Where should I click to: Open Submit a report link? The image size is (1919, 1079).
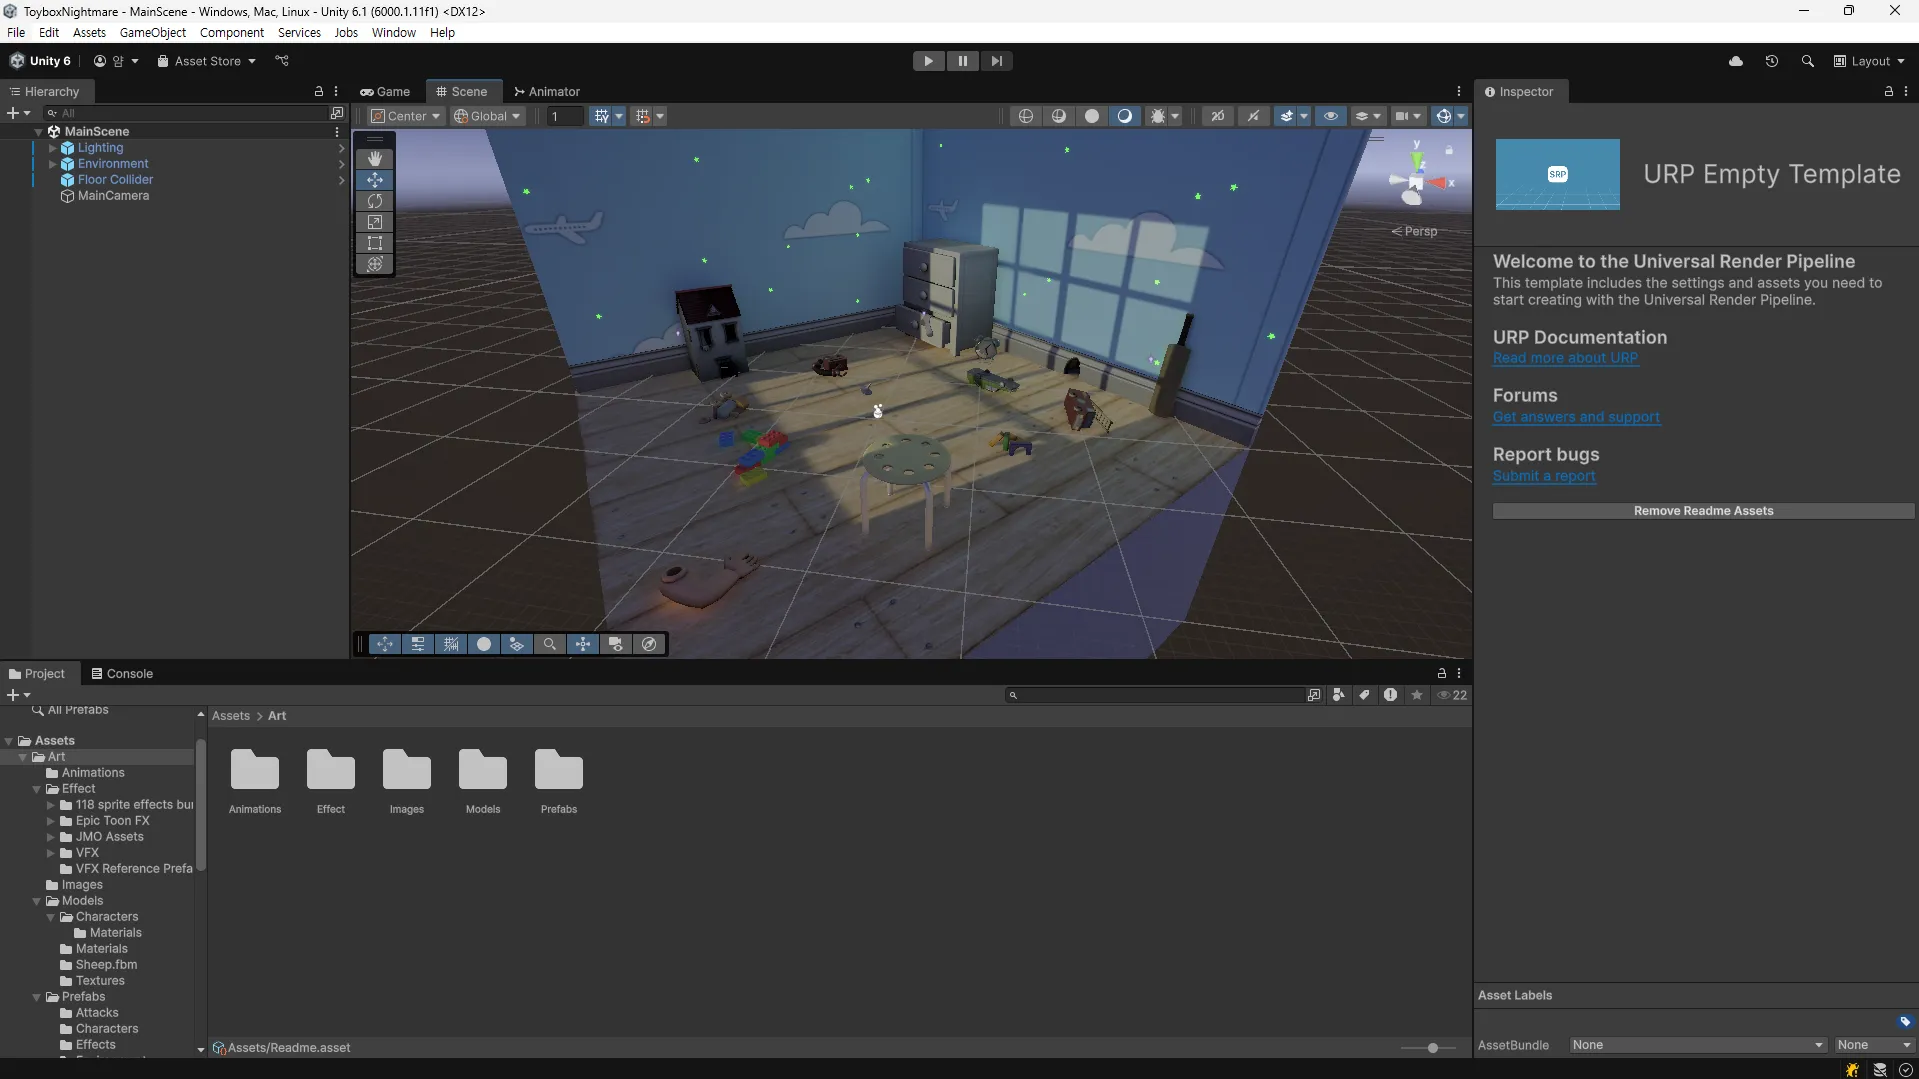point(1544,476)
